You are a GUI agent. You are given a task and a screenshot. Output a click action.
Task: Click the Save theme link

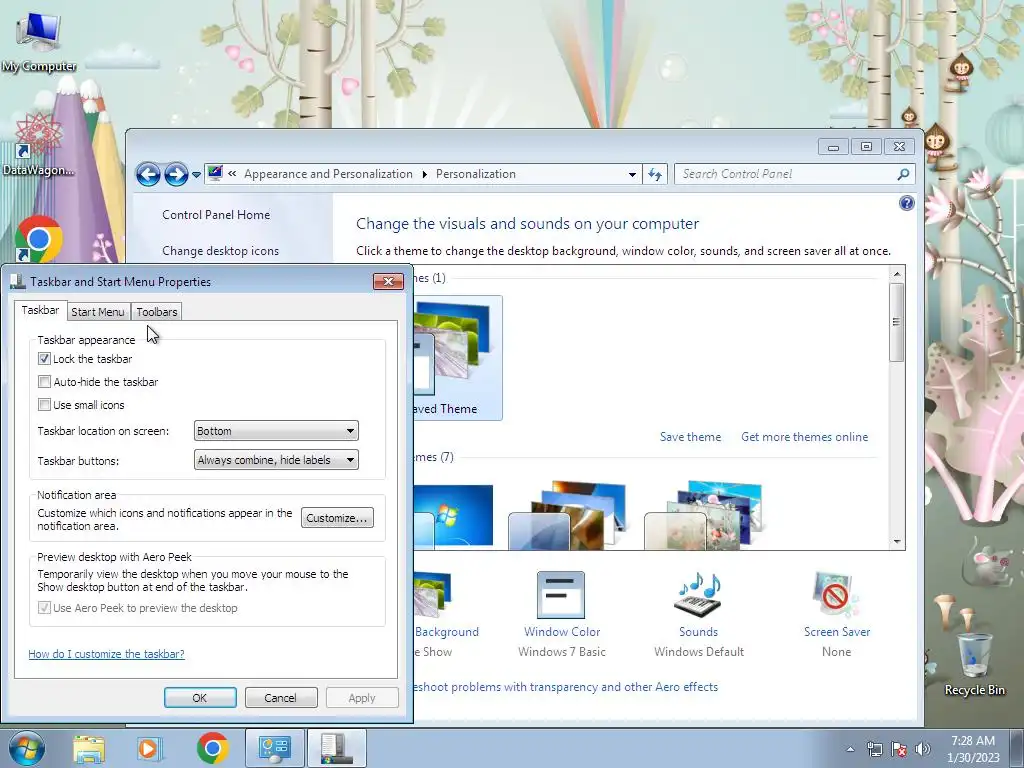click(690, 437)
